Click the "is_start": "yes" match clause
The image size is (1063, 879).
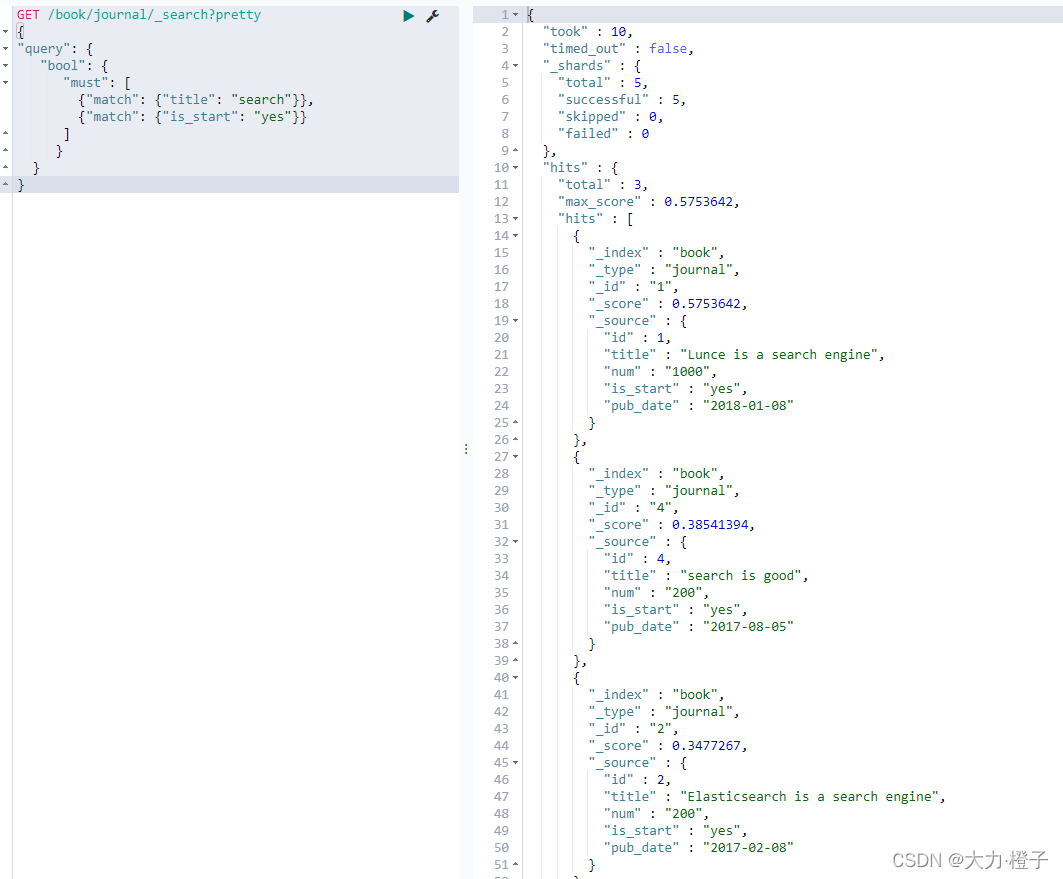click(193, 117)
